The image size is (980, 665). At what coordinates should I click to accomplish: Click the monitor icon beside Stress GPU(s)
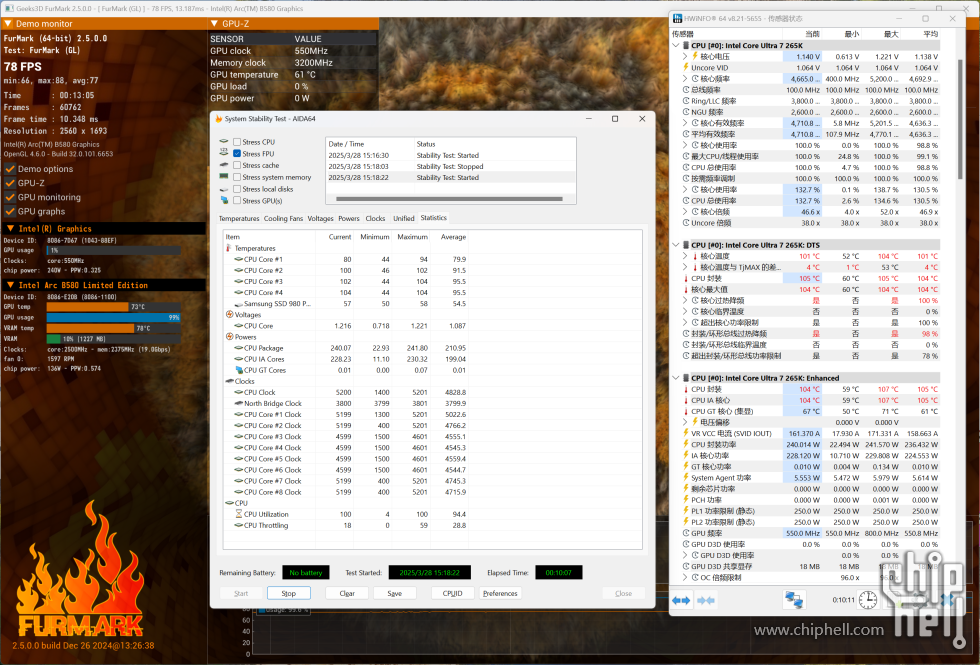point(224,201)
